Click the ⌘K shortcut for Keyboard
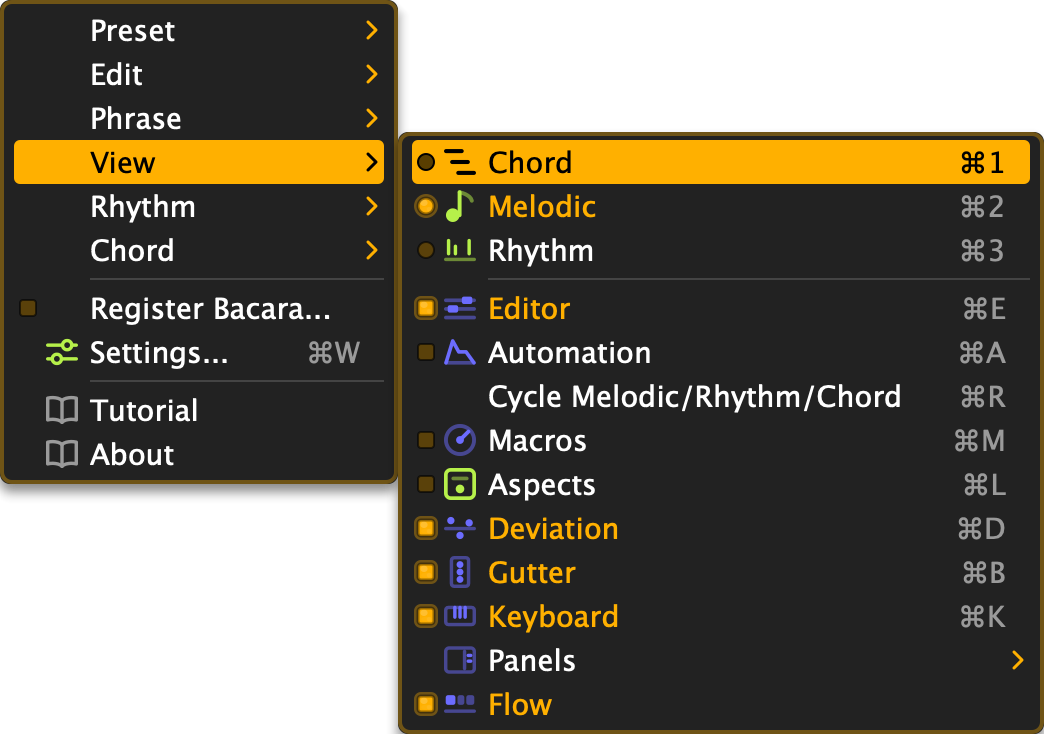This screenshot has width=1044, height=734. pyautogui.click(x=983, y=616)
